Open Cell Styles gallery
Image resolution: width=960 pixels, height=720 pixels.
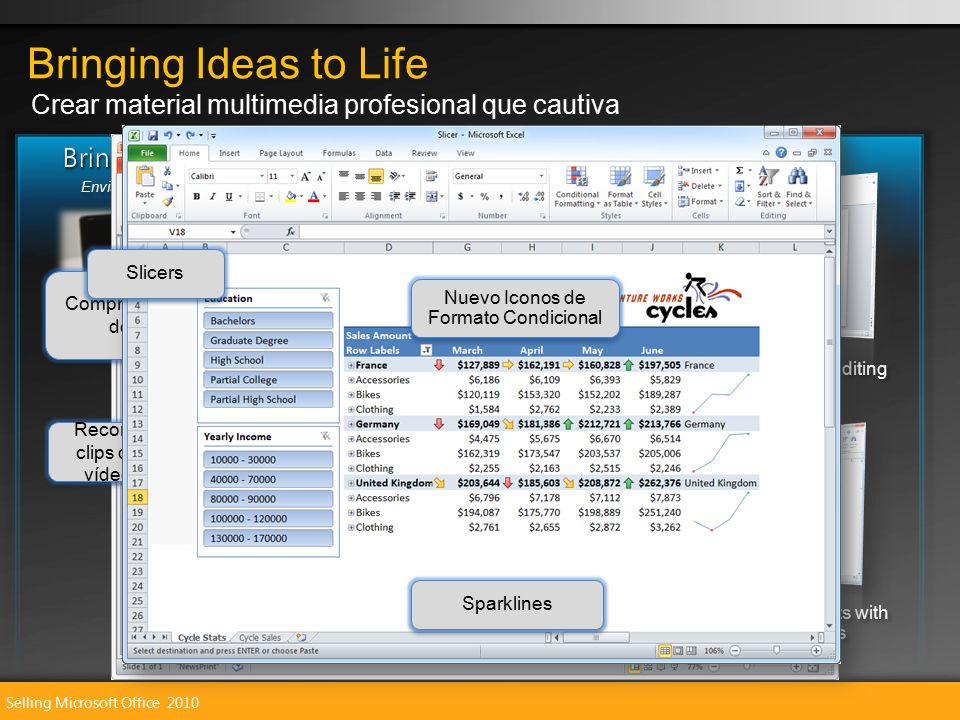pyautogui.click(x=654, y=187)
